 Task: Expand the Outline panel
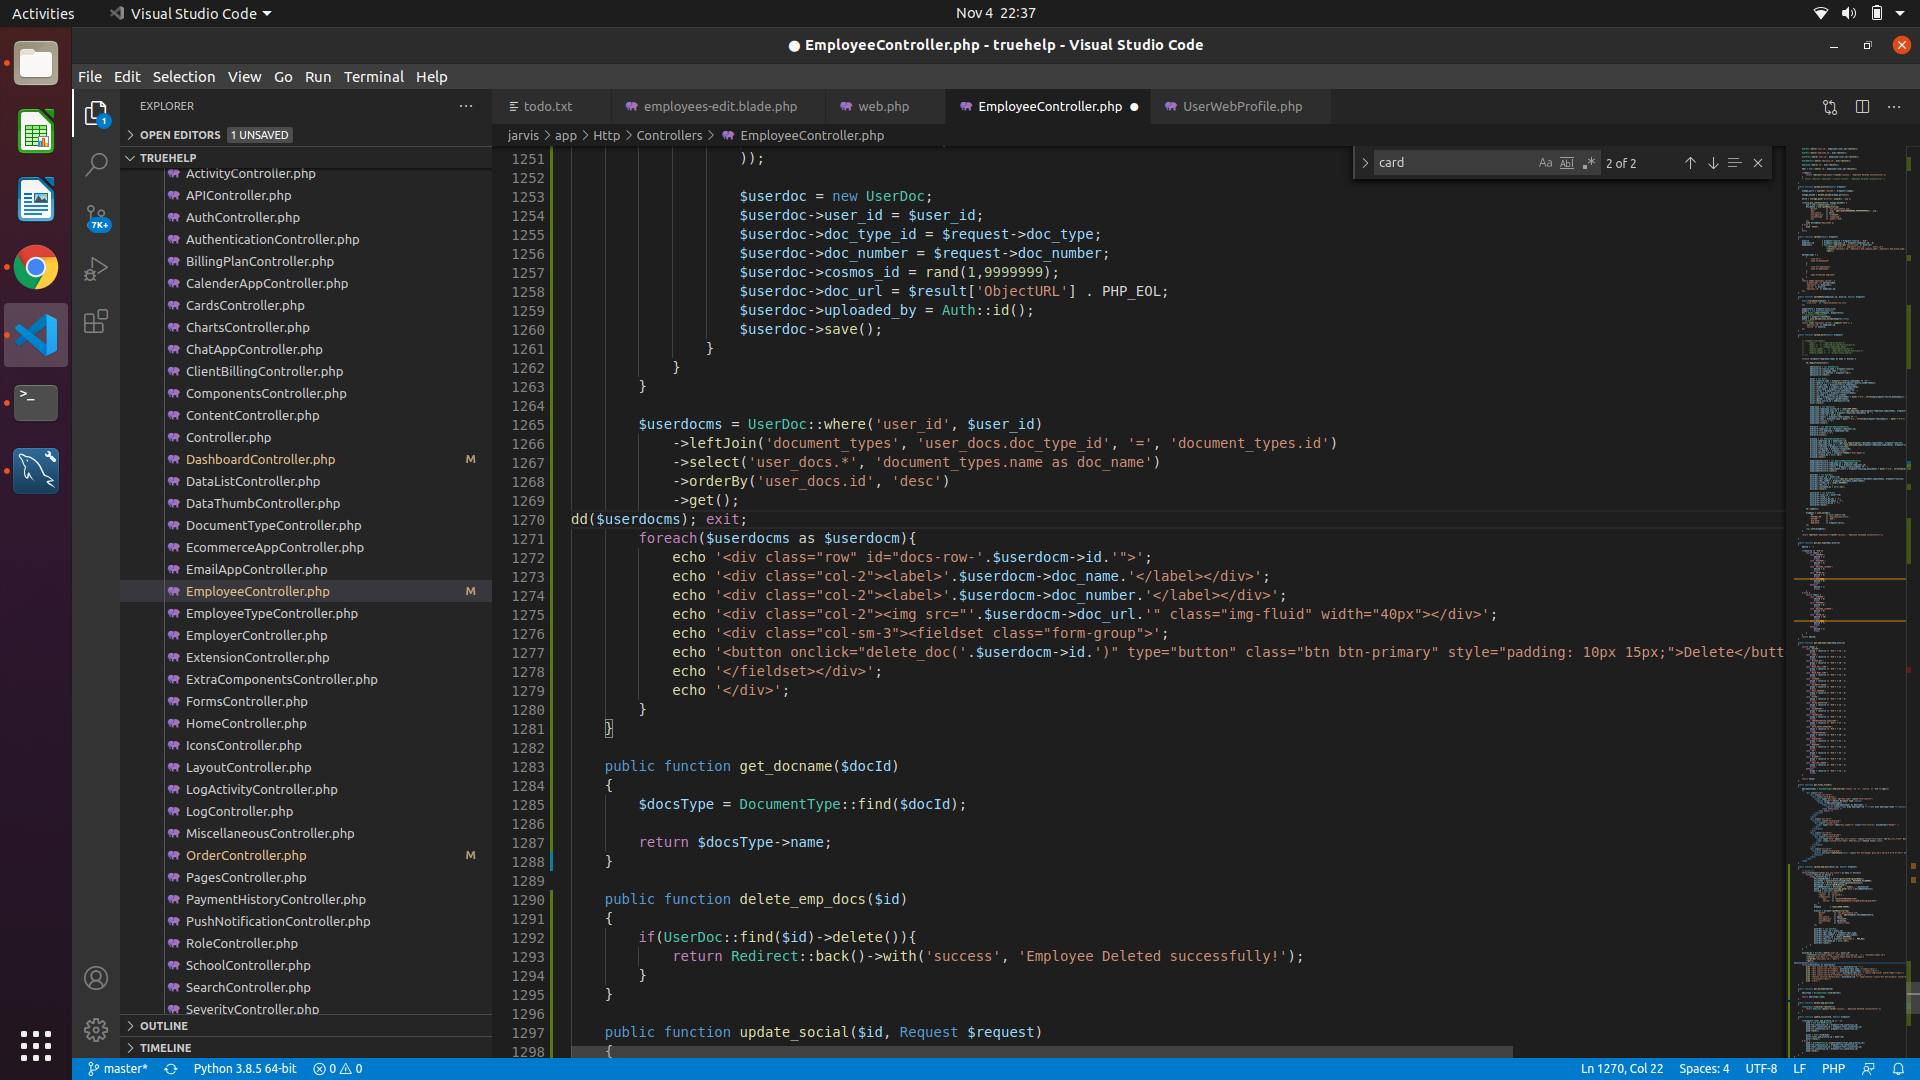pyautogui.click(x=163, y=1026)
